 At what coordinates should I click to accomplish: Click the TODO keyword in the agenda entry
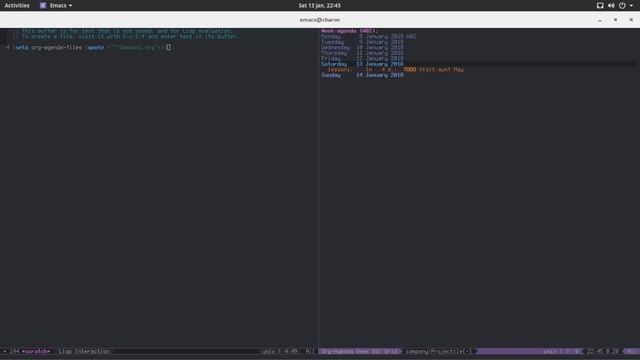click(410, 69)
